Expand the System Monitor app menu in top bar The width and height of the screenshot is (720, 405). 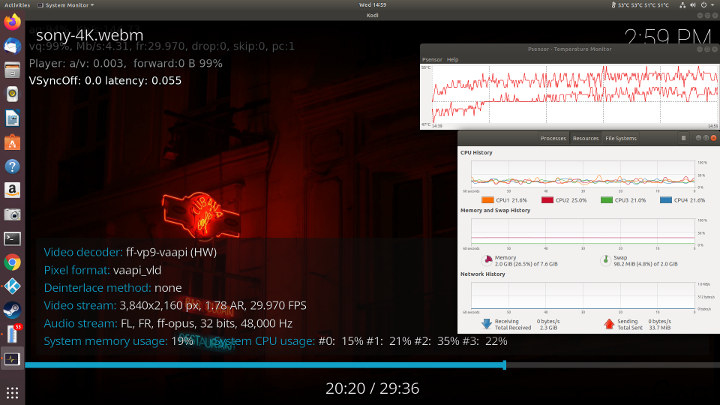66,5
